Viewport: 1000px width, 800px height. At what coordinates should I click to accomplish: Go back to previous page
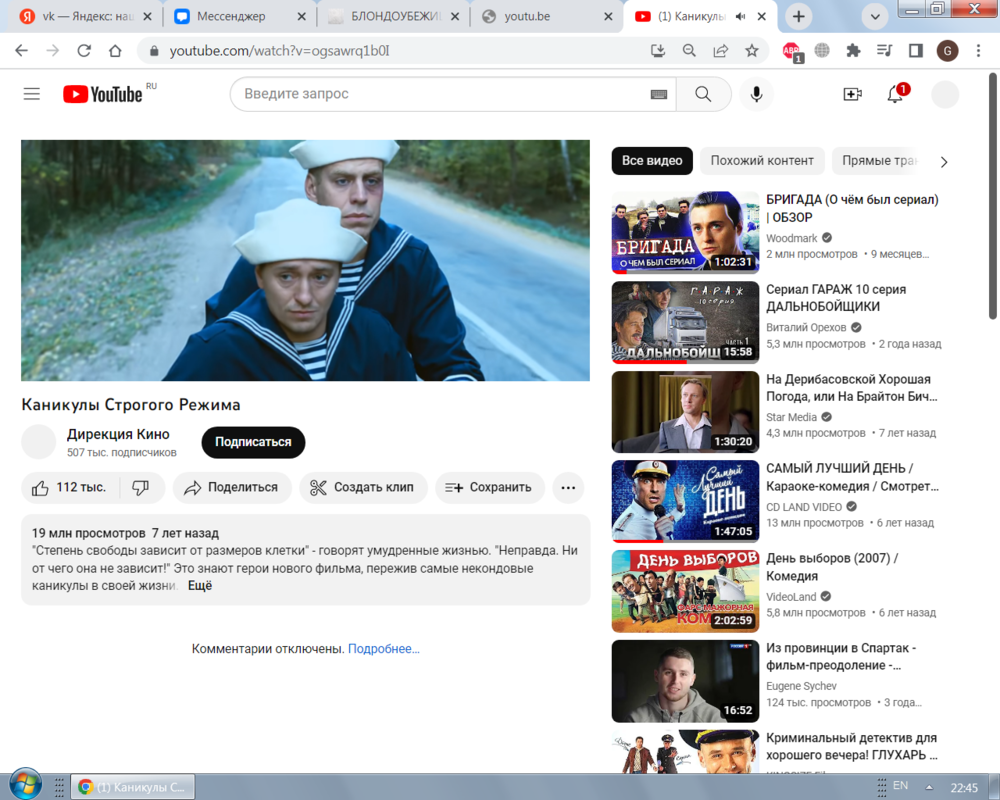(22, 51)
